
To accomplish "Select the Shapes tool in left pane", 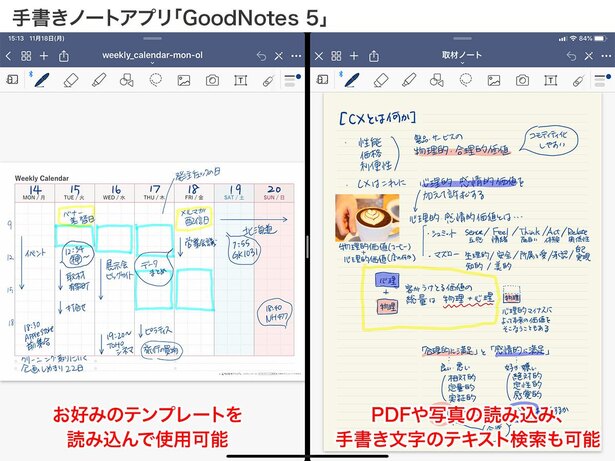I will 126,80.
